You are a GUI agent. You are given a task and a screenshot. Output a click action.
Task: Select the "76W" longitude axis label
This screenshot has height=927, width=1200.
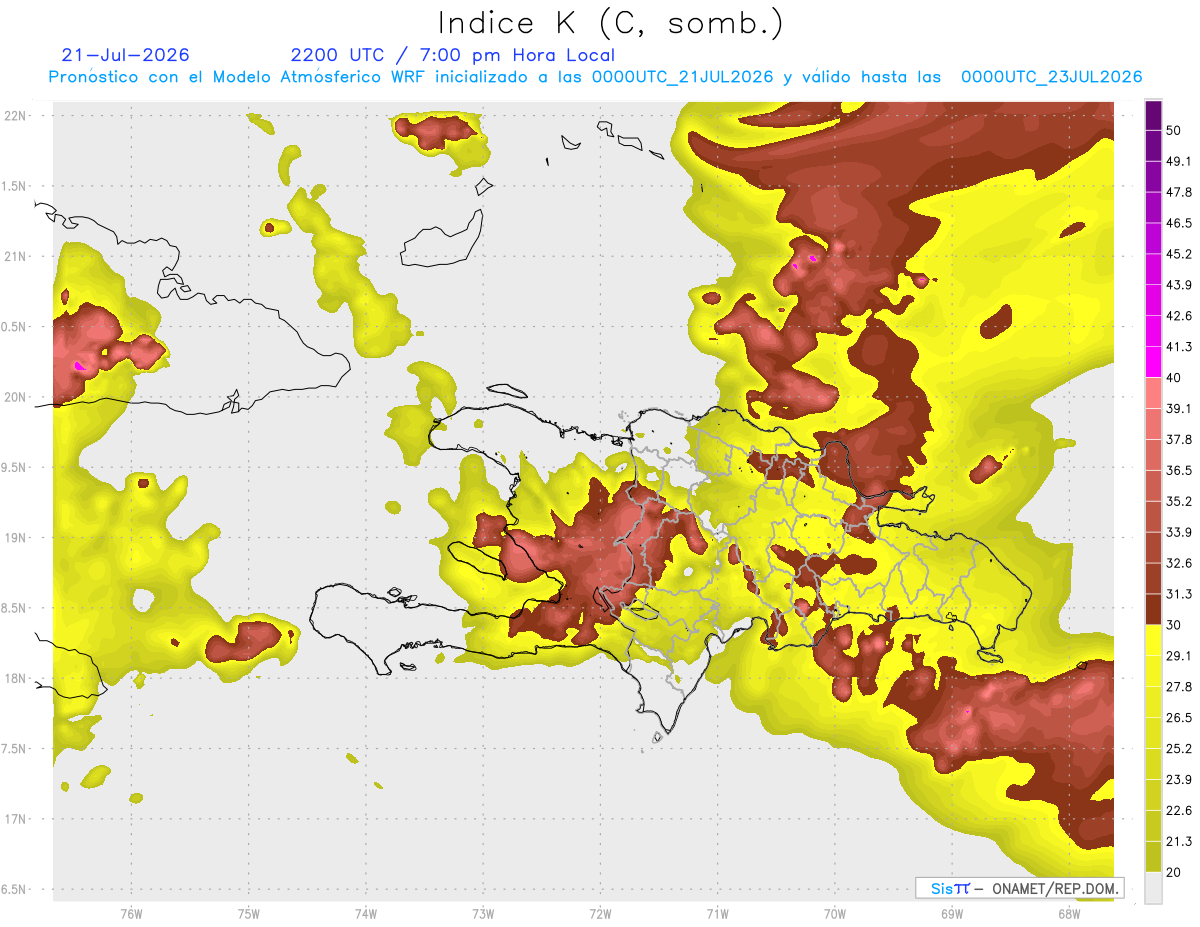(x=131, y=913)
